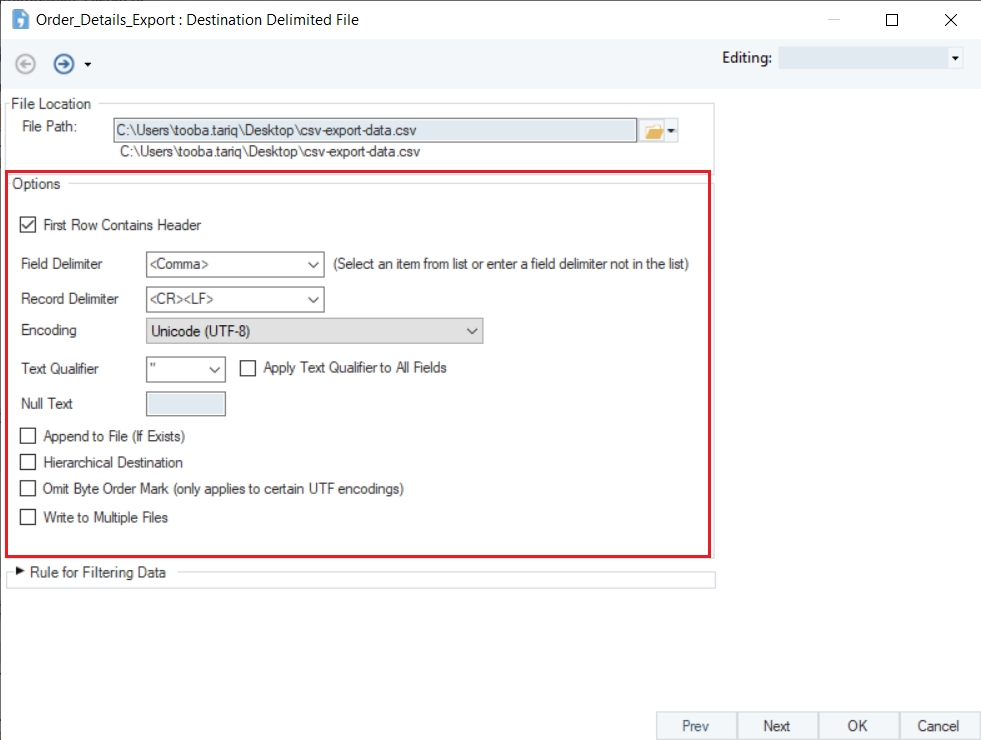Open the Field Delimiter dropdown

313,265
